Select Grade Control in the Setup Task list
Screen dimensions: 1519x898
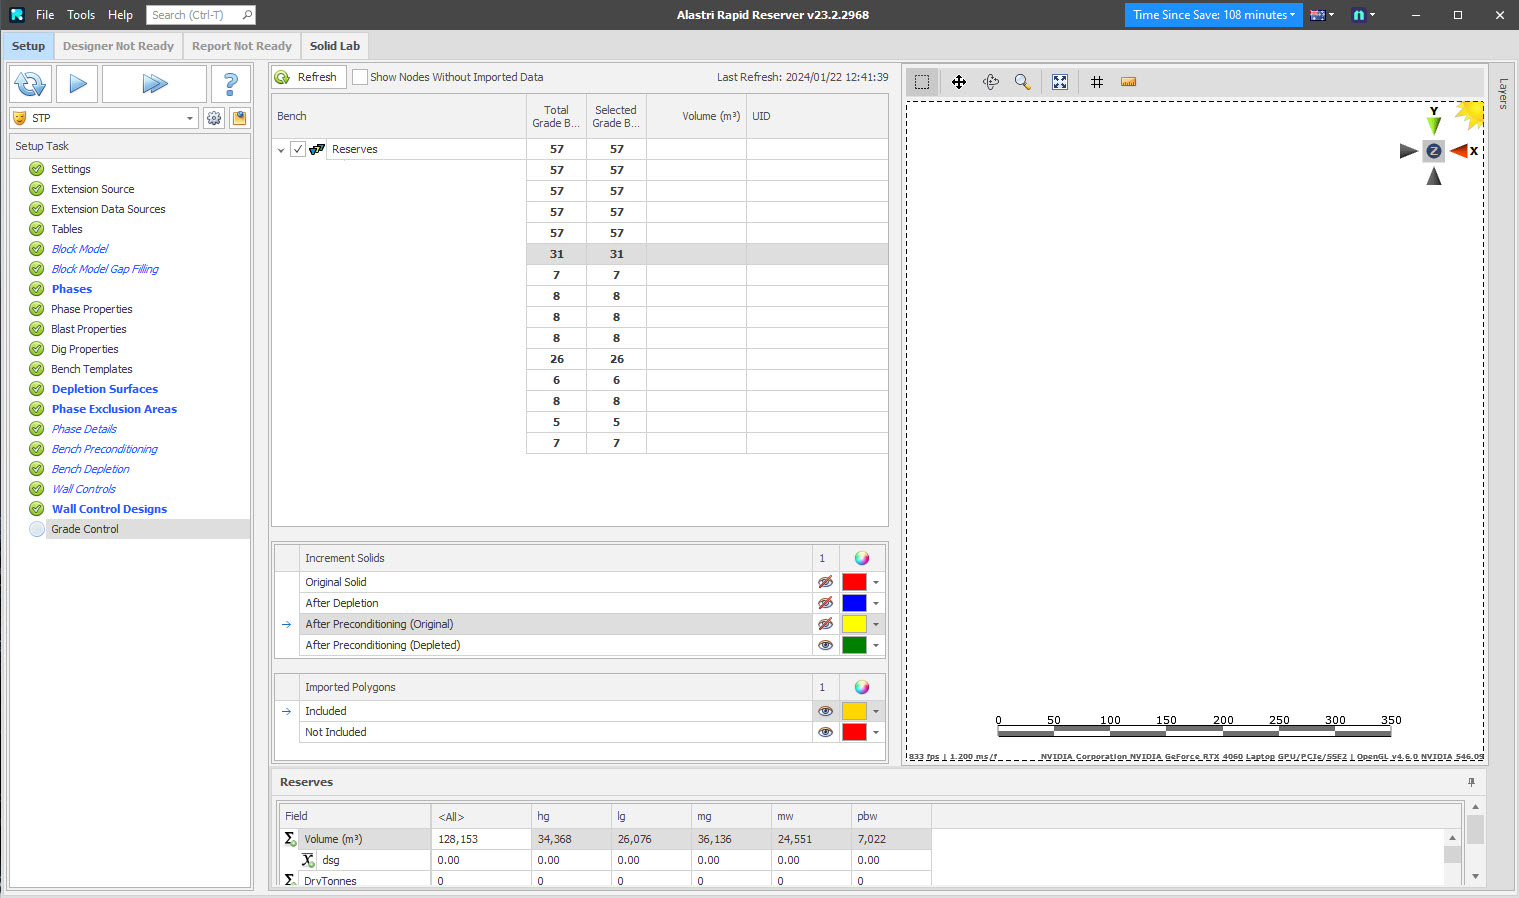coord(84,528)
